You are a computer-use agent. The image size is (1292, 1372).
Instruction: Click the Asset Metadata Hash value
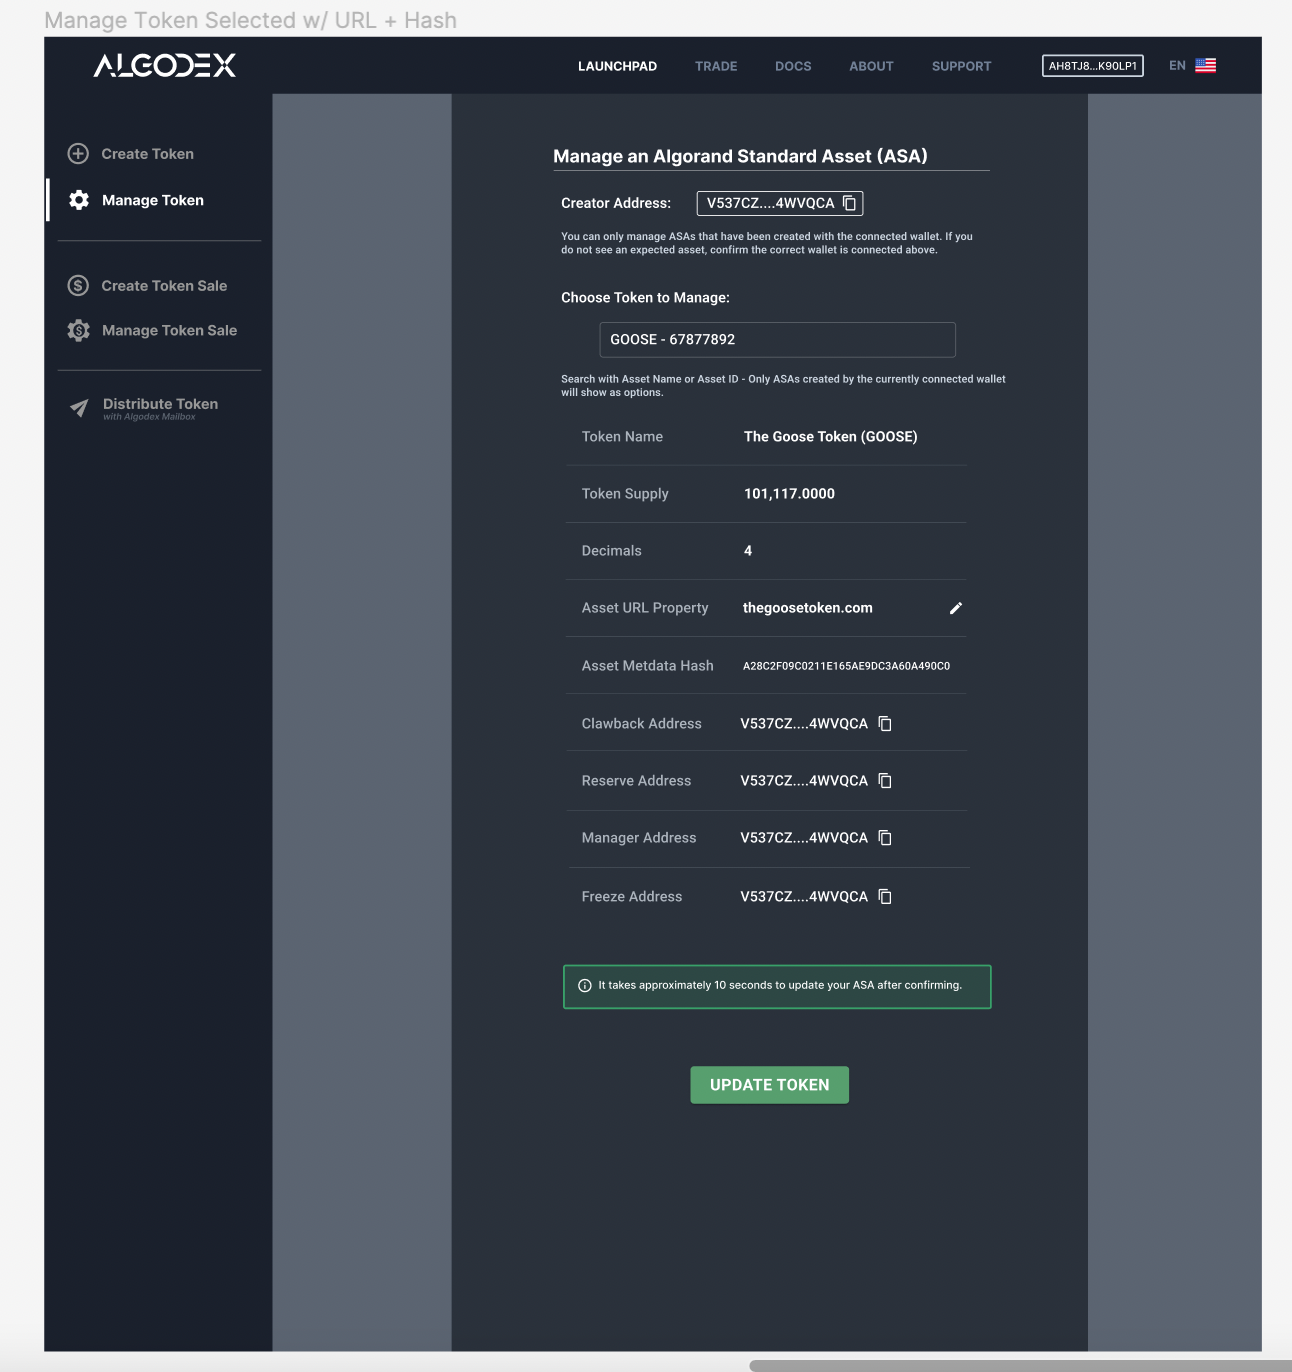point(846,666)
